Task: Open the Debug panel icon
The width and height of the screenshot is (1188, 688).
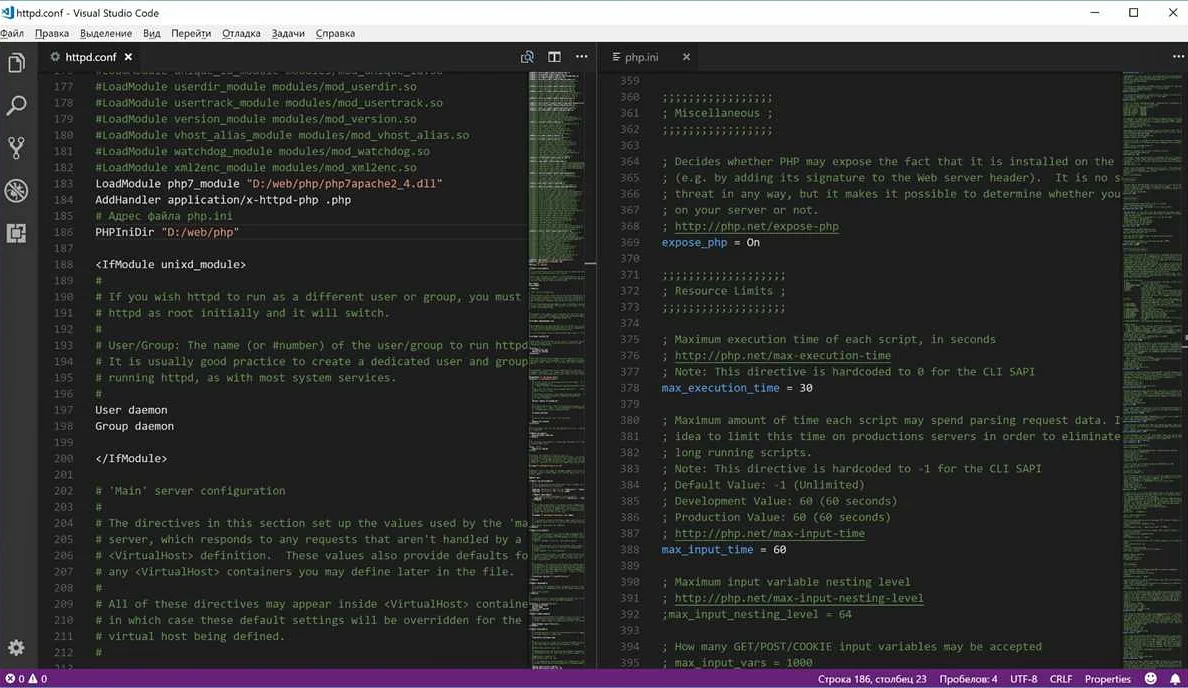Action: [16, 190]
